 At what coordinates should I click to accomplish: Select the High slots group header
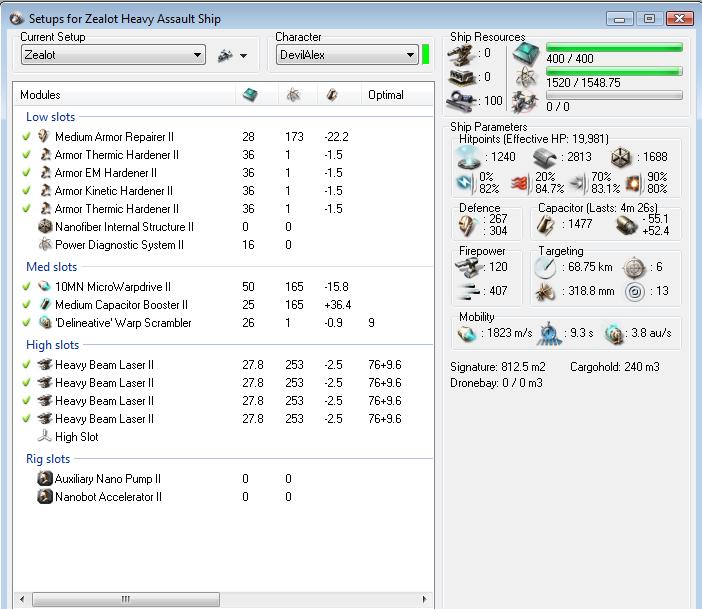point(52,345)
